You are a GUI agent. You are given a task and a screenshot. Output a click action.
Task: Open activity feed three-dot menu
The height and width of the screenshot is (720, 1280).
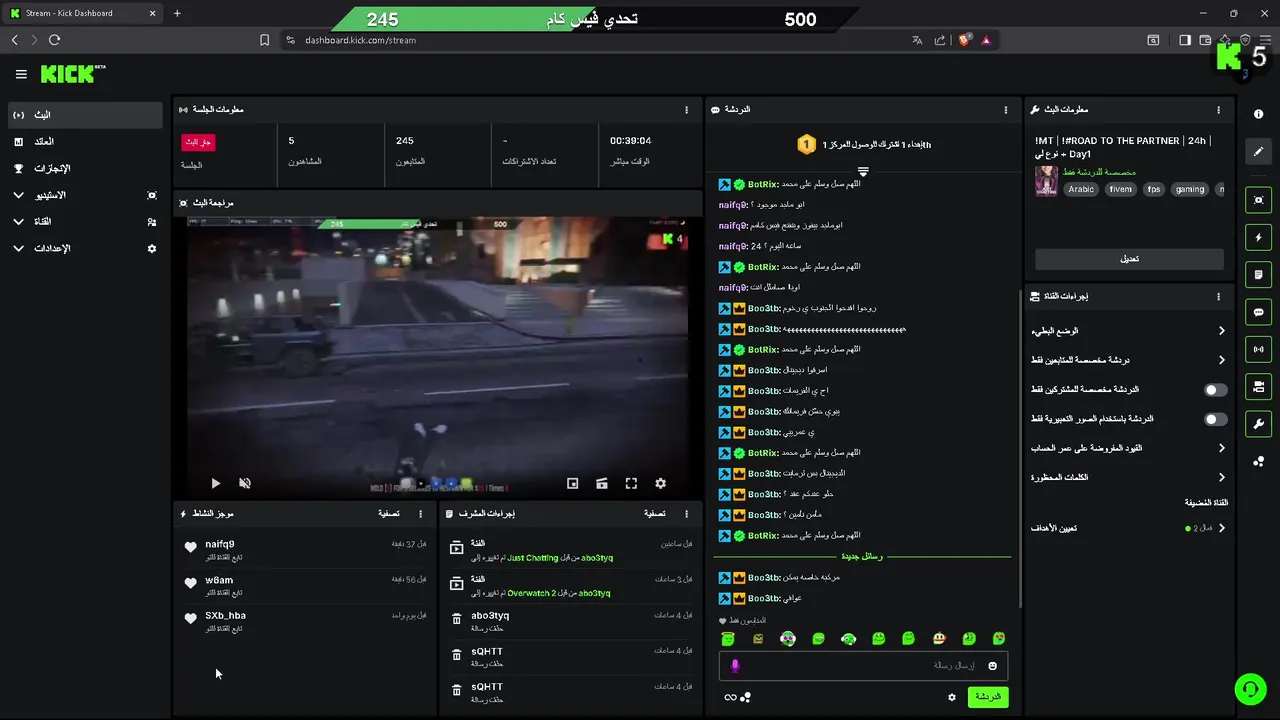[x=420, y=513]
